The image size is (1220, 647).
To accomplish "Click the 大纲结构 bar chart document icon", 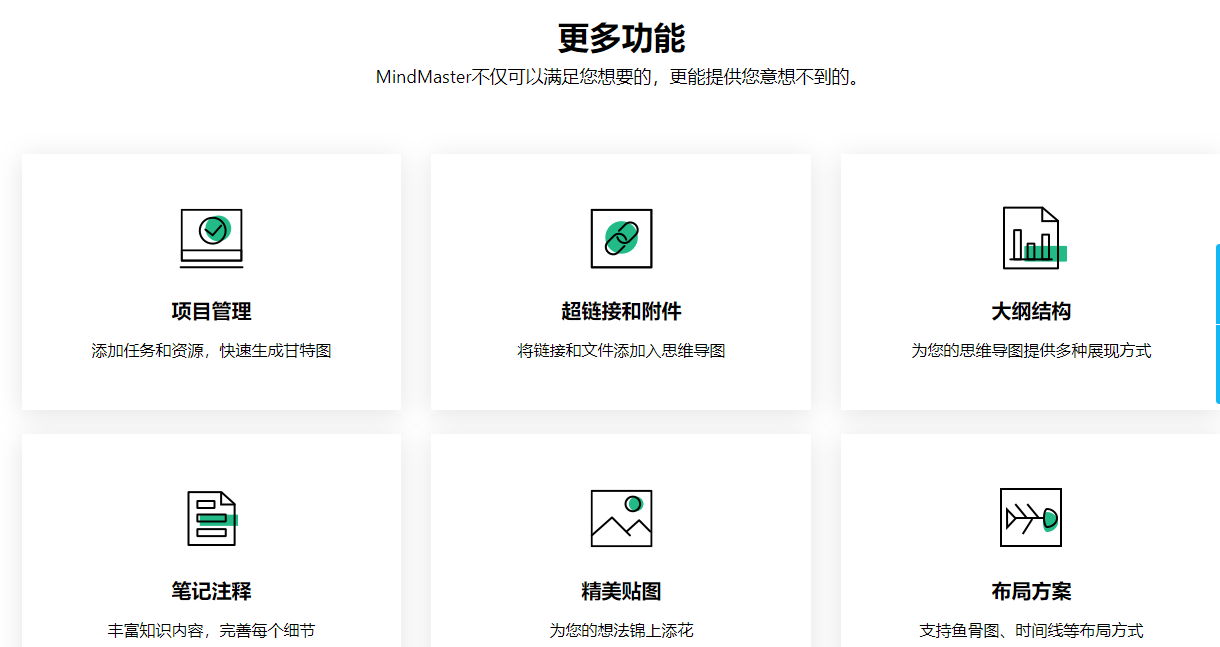I will click(x=1035, y=238).
